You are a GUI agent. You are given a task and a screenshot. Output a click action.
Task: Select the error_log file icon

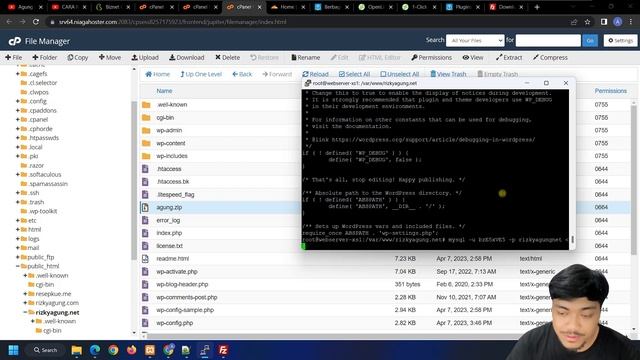click(145, 220)
